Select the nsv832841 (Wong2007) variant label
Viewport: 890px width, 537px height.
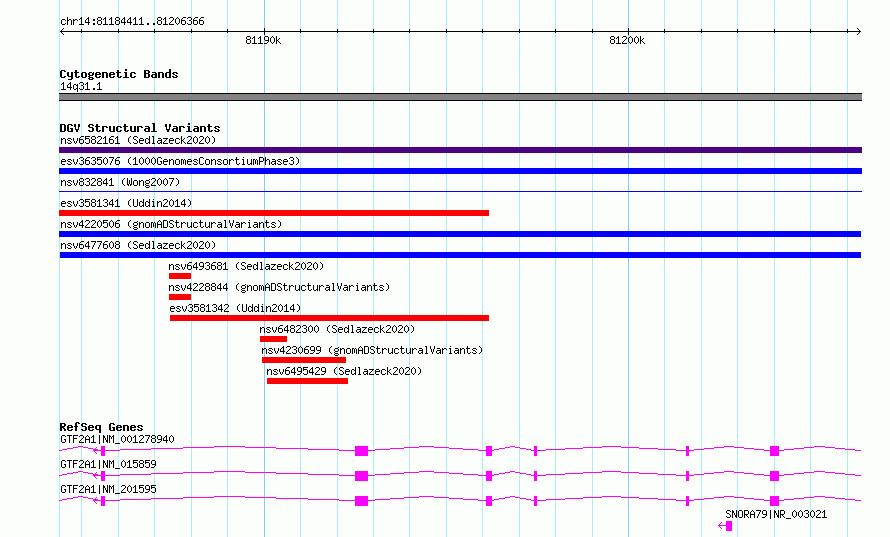click(x=120, y=182)
